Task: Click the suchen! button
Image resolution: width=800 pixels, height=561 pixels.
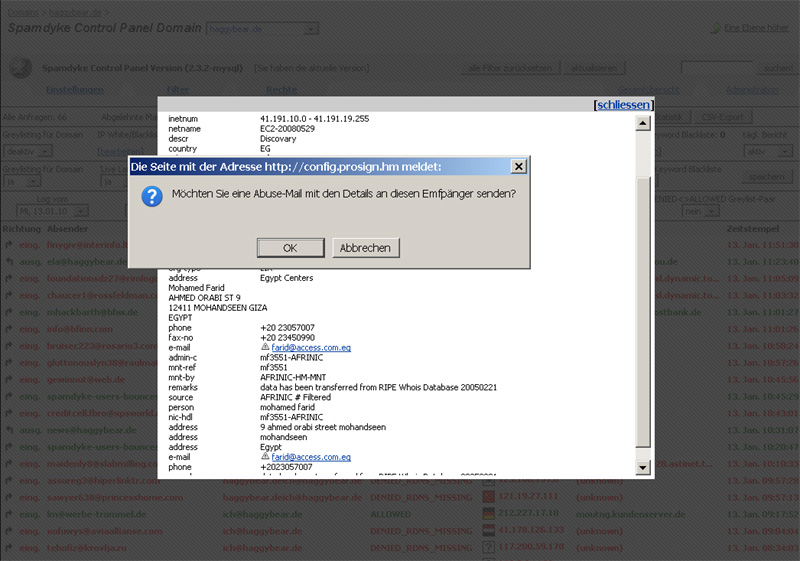Action: [777, 68]
